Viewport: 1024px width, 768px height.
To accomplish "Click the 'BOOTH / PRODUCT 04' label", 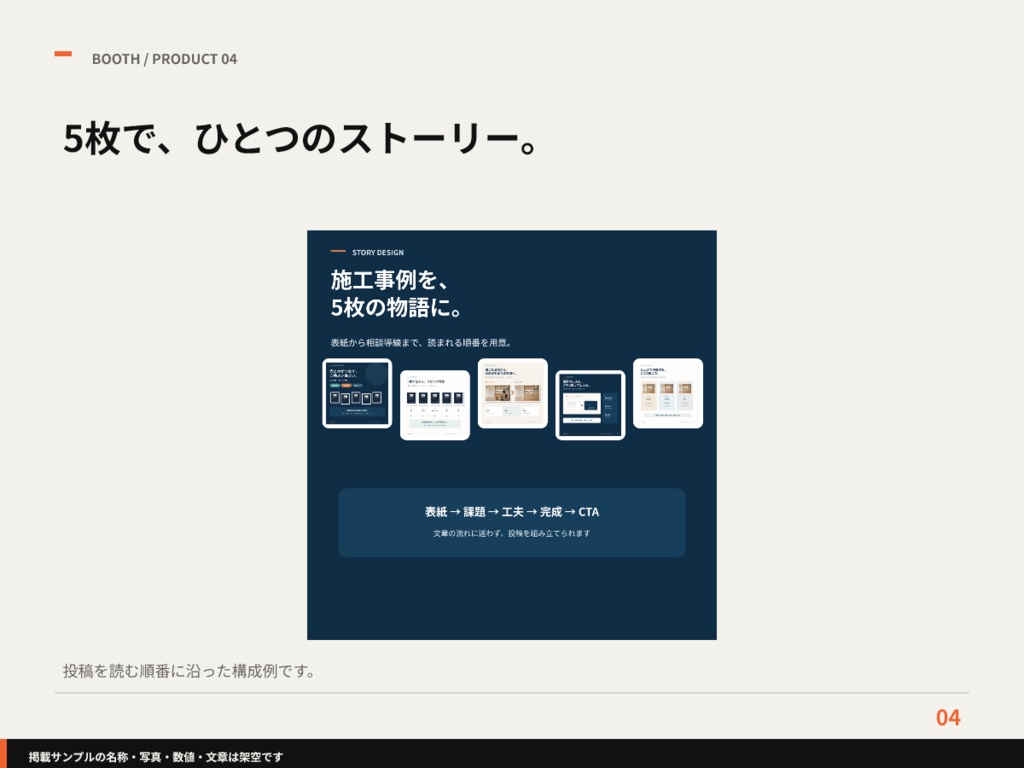I will pyautogui.click(x=165, y=59).
